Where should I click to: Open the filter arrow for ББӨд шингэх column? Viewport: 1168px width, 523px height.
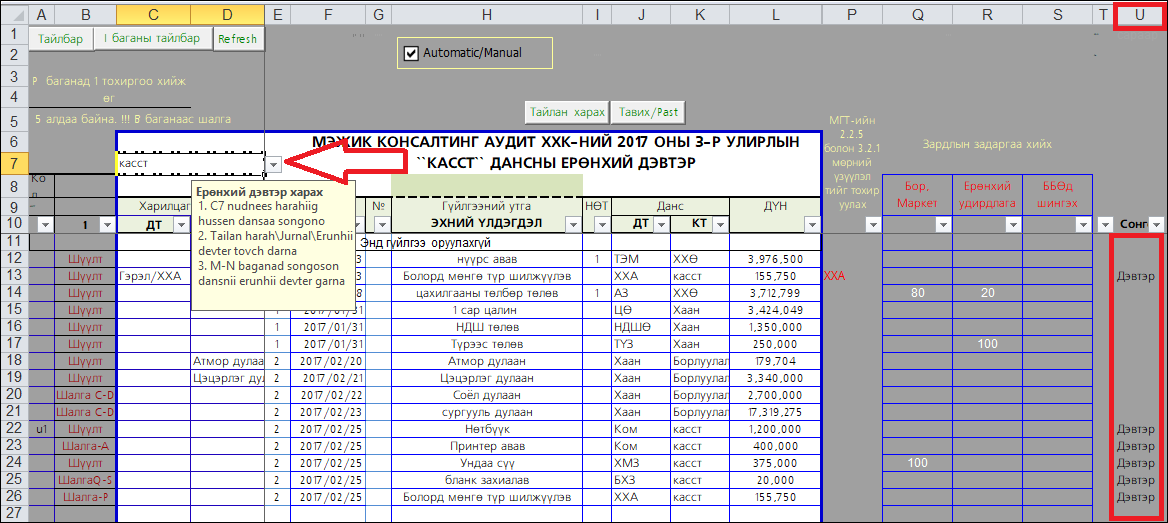click(1082, 225)
